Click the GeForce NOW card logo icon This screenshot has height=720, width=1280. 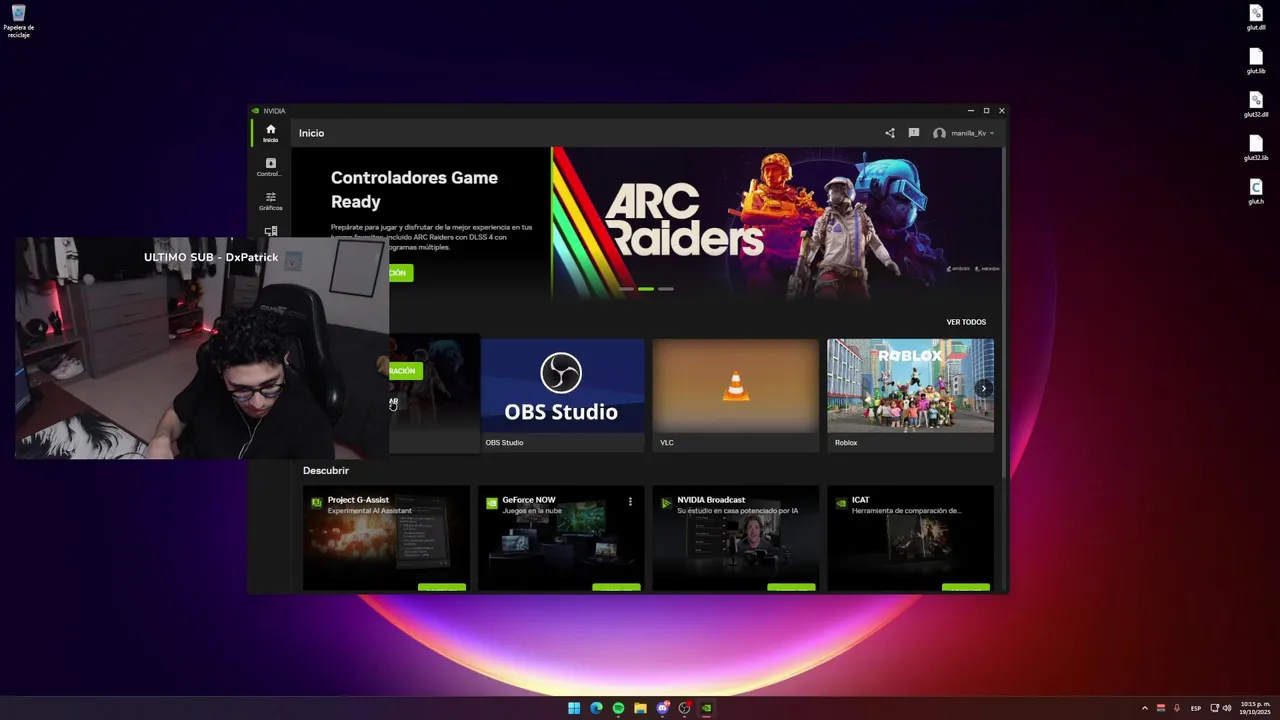click(491, 503)
